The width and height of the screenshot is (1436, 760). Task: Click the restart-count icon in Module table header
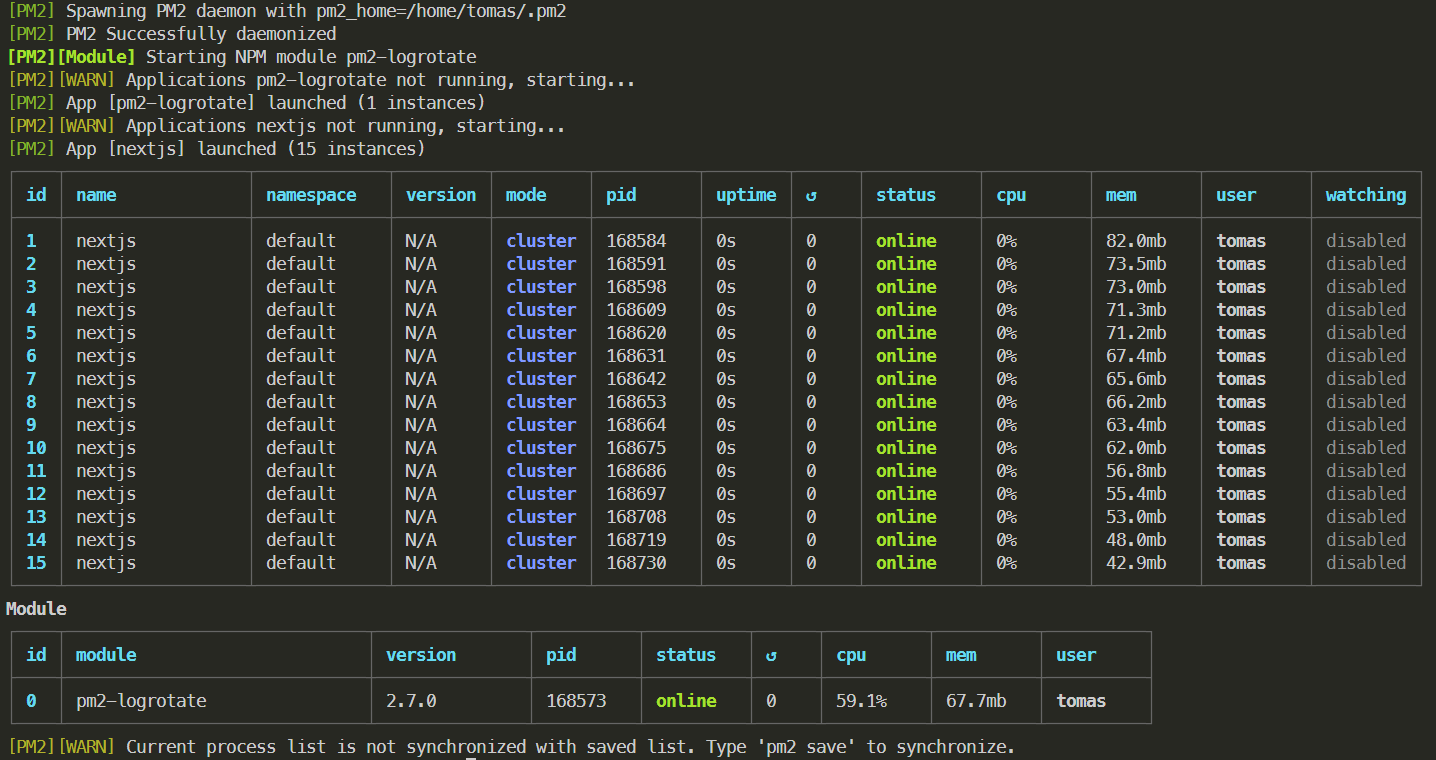pos(771,656)
